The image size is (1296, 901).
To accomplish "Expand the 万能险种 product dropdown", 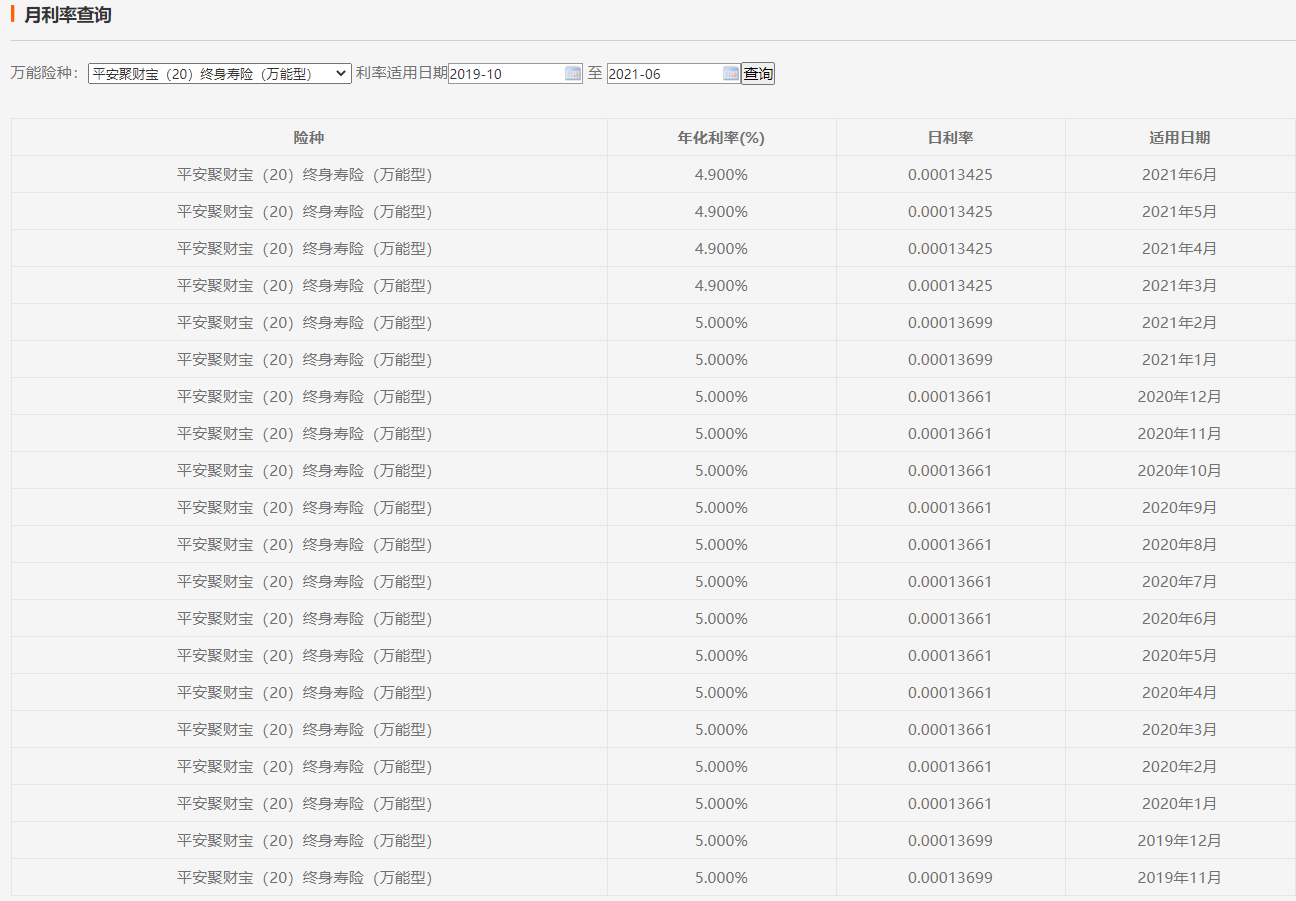I will [219, 73].
